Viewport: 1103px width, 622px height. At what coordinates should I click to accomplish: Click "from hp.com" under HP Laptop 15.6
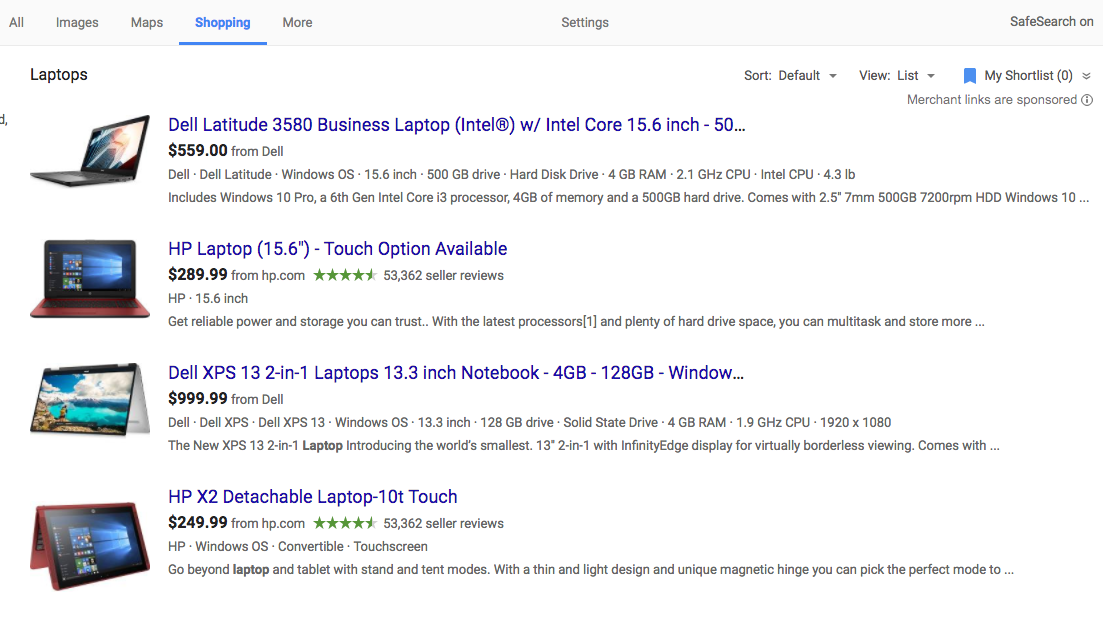[268, 276]
